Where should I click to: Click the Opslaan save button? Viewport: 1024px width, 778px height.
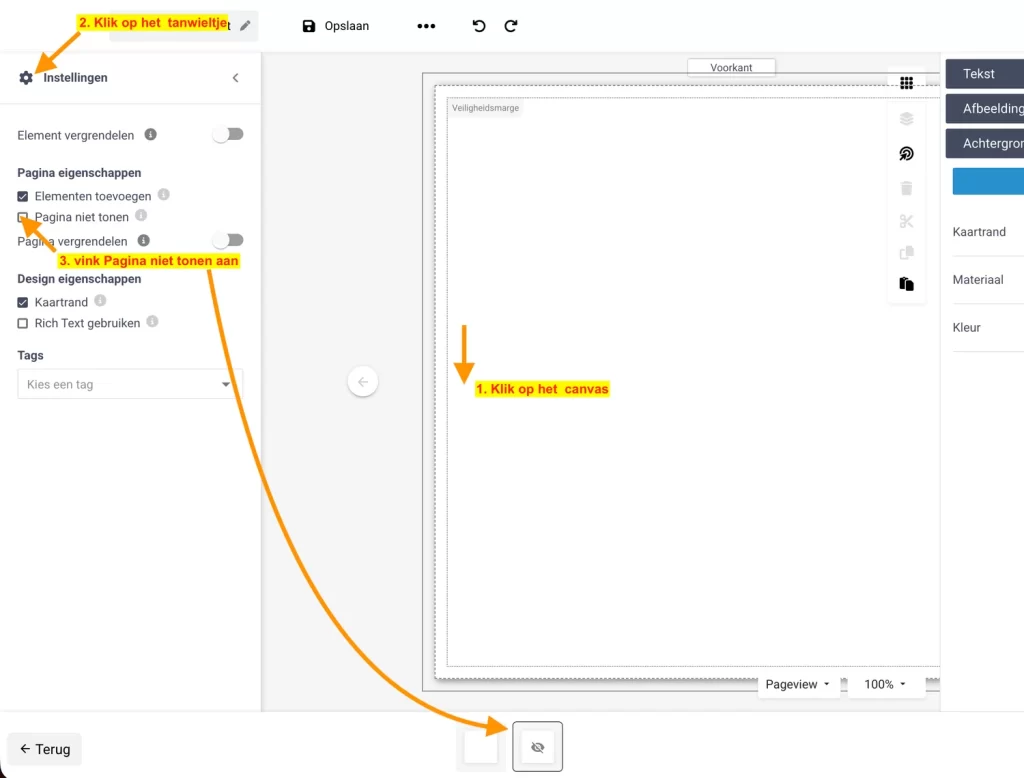(x=336, y=26)
